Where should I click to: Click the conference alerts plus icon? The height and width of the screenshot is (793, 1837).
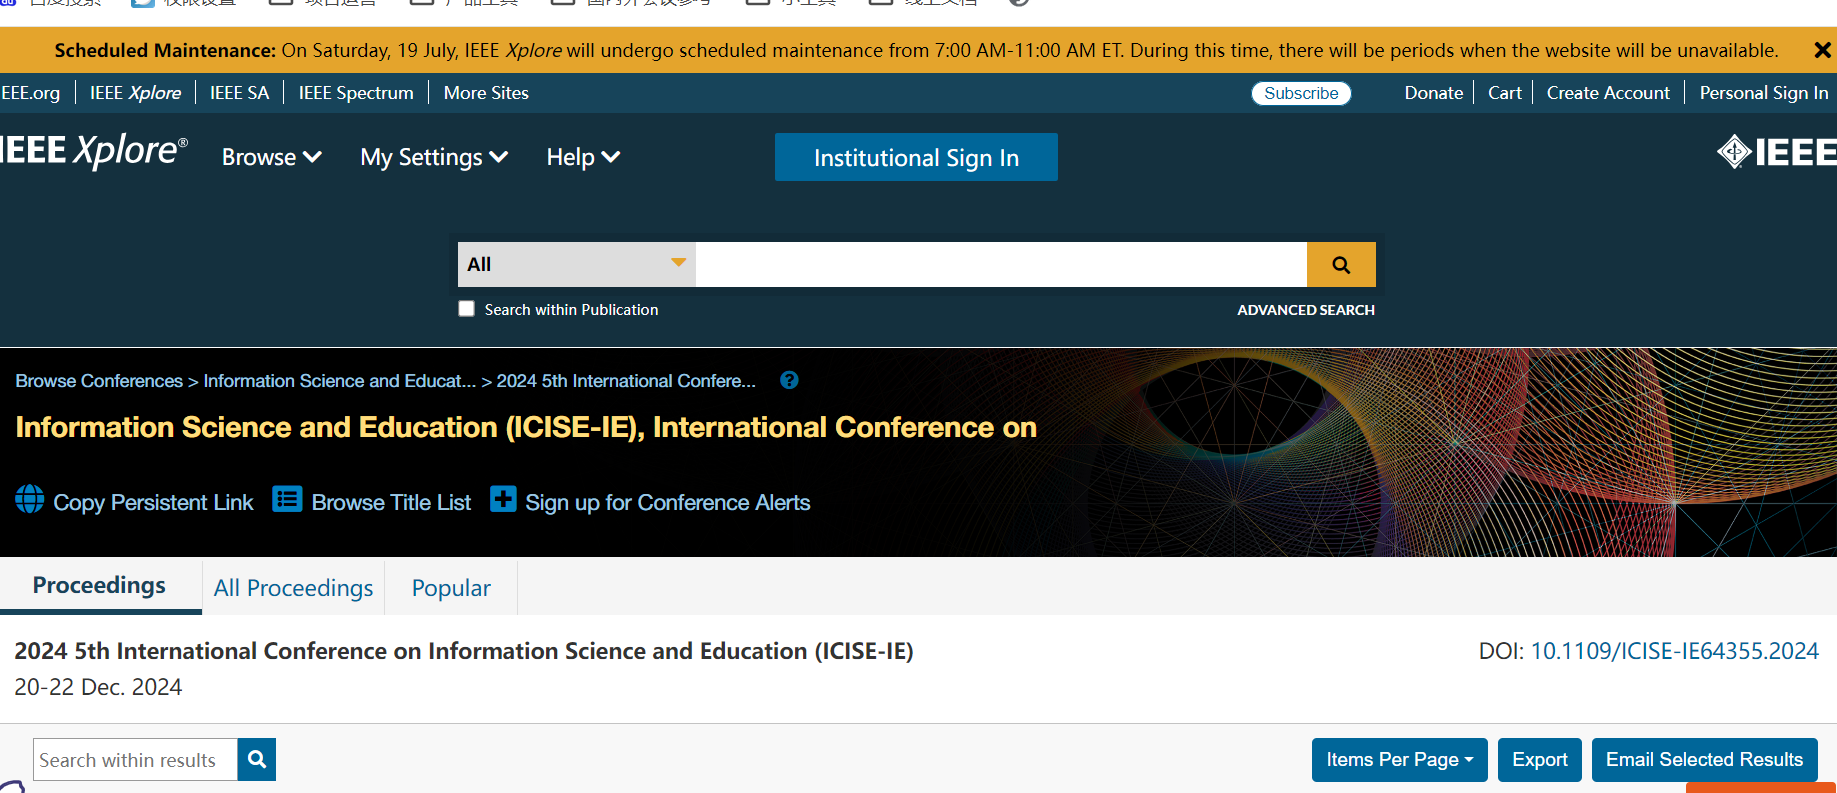pos(503,499)
